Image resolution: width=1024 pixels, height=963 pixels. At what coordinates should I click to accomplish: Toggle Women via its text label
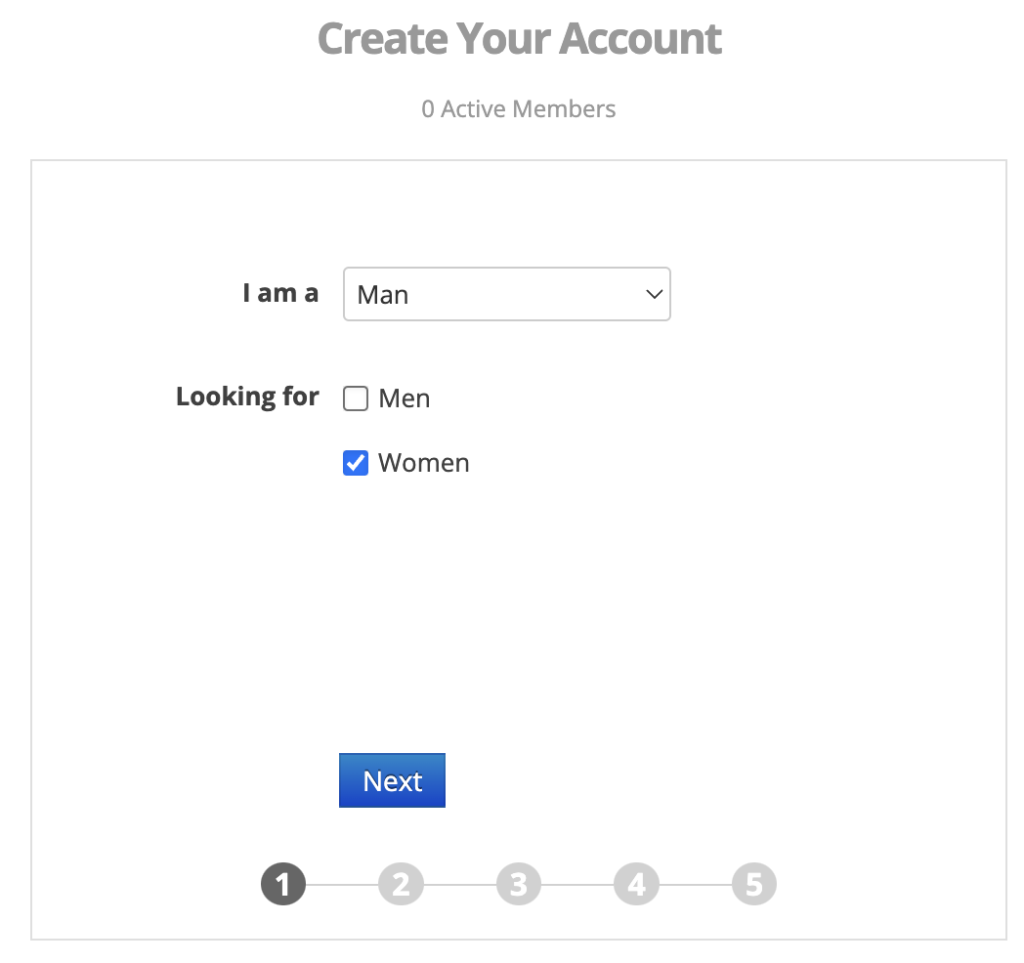pos(423,463)
